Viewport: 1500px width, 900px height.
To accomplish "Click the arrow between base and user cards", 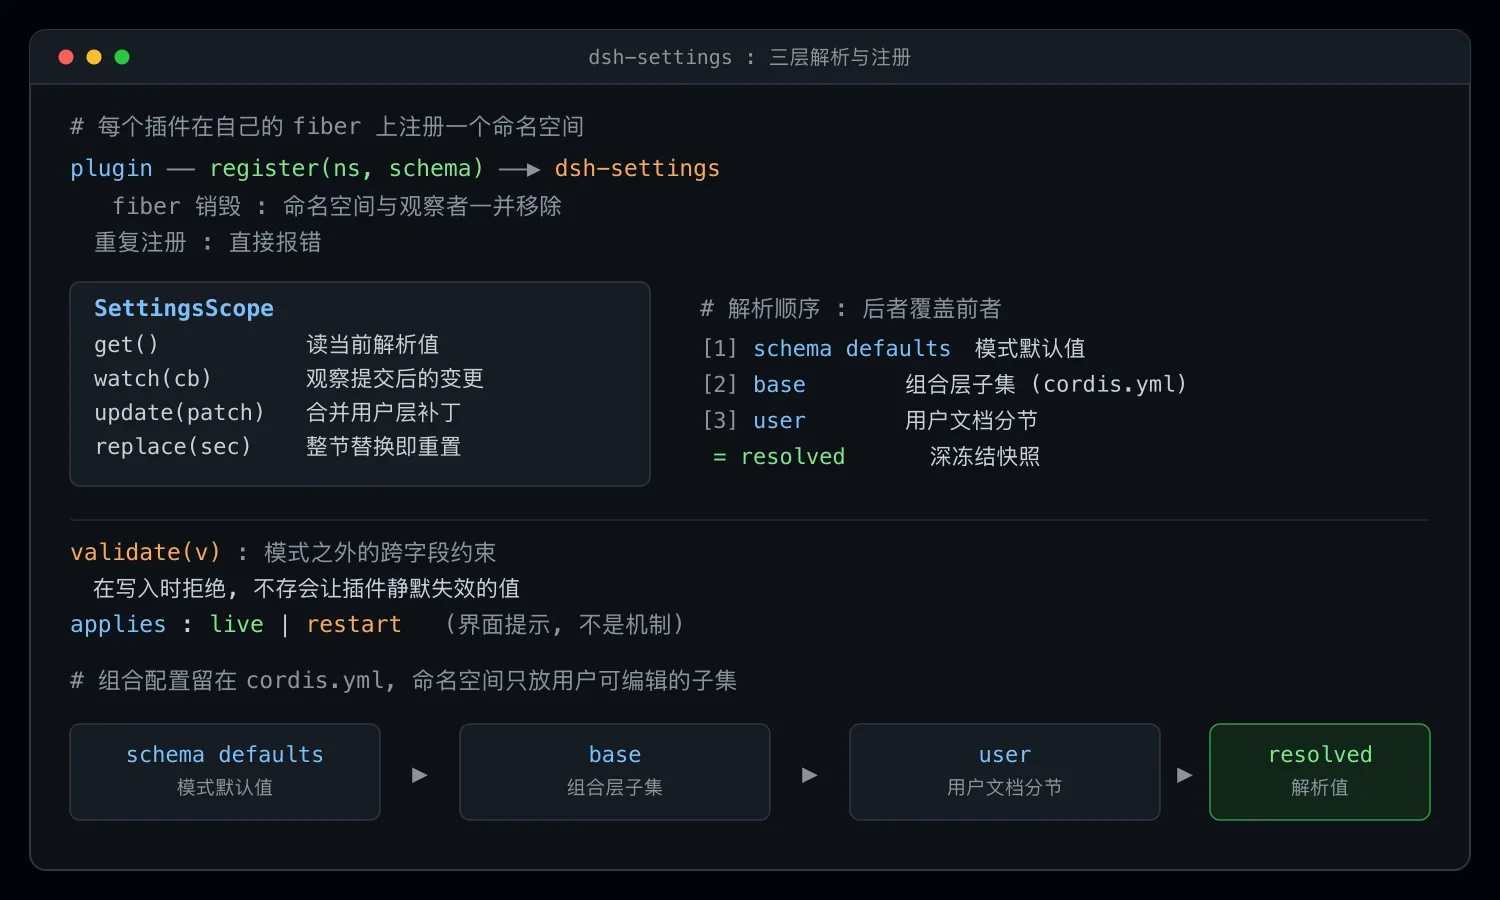I will [x=810, y=774].
